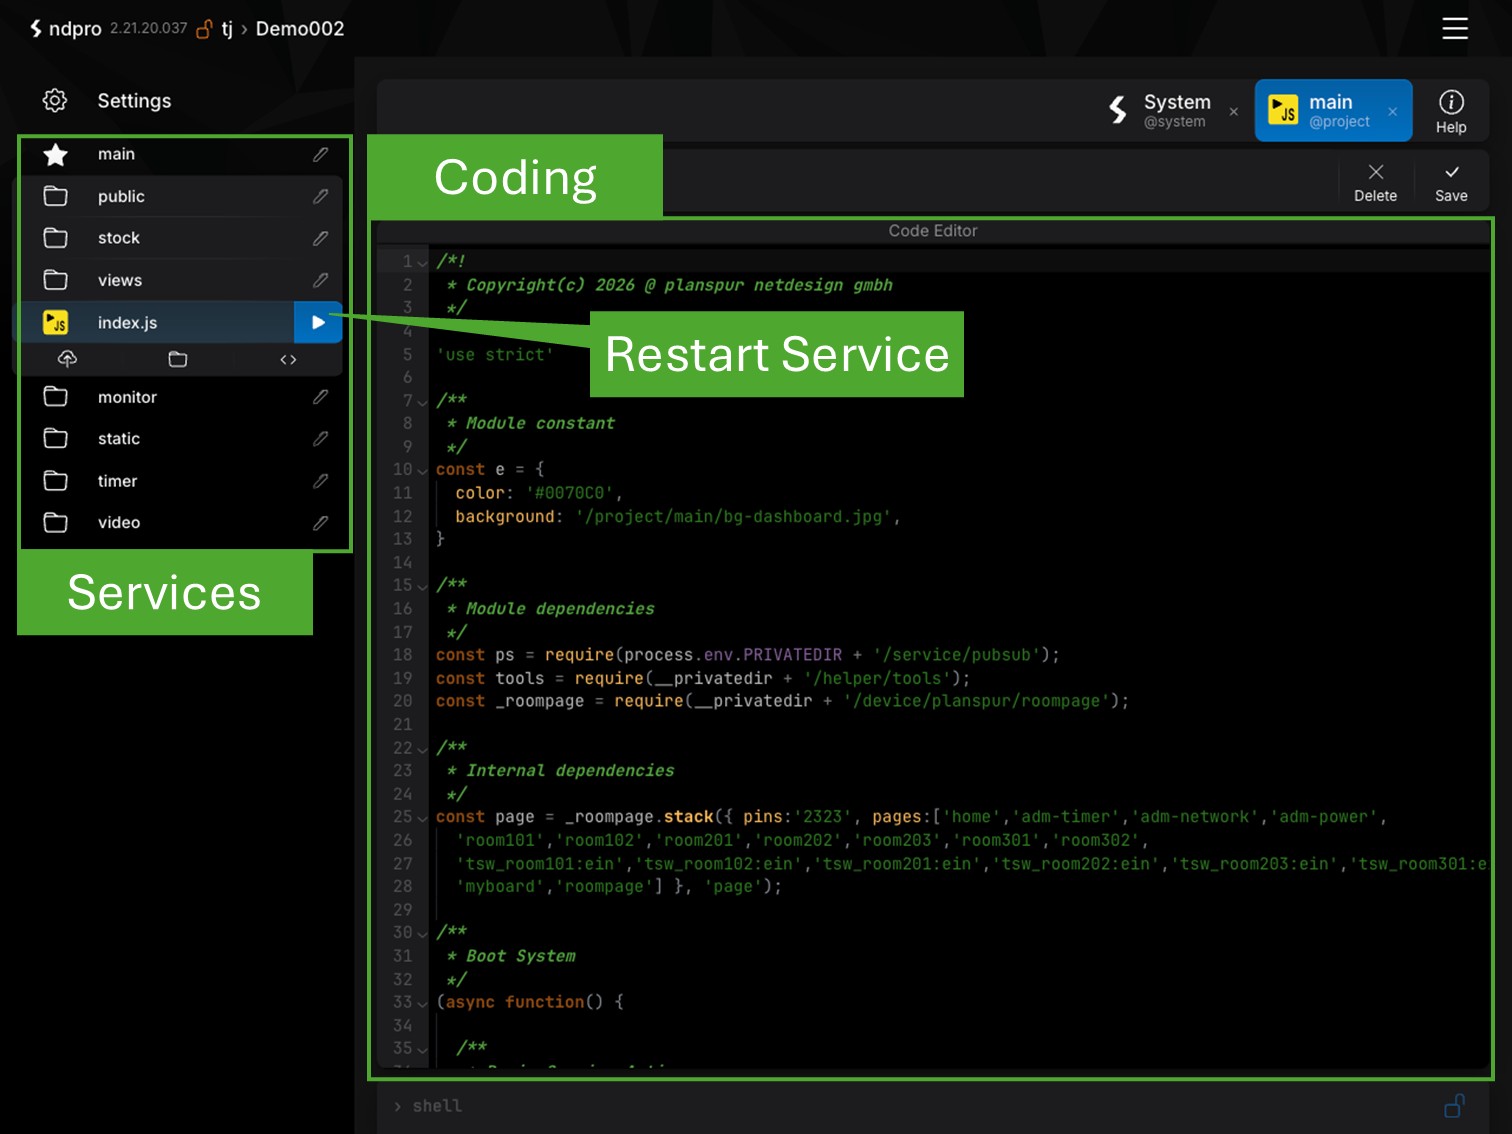This screenshot has height=1134, width=1512.
Task: Restart service with index.js play button
Action: (x=318, y=322)
